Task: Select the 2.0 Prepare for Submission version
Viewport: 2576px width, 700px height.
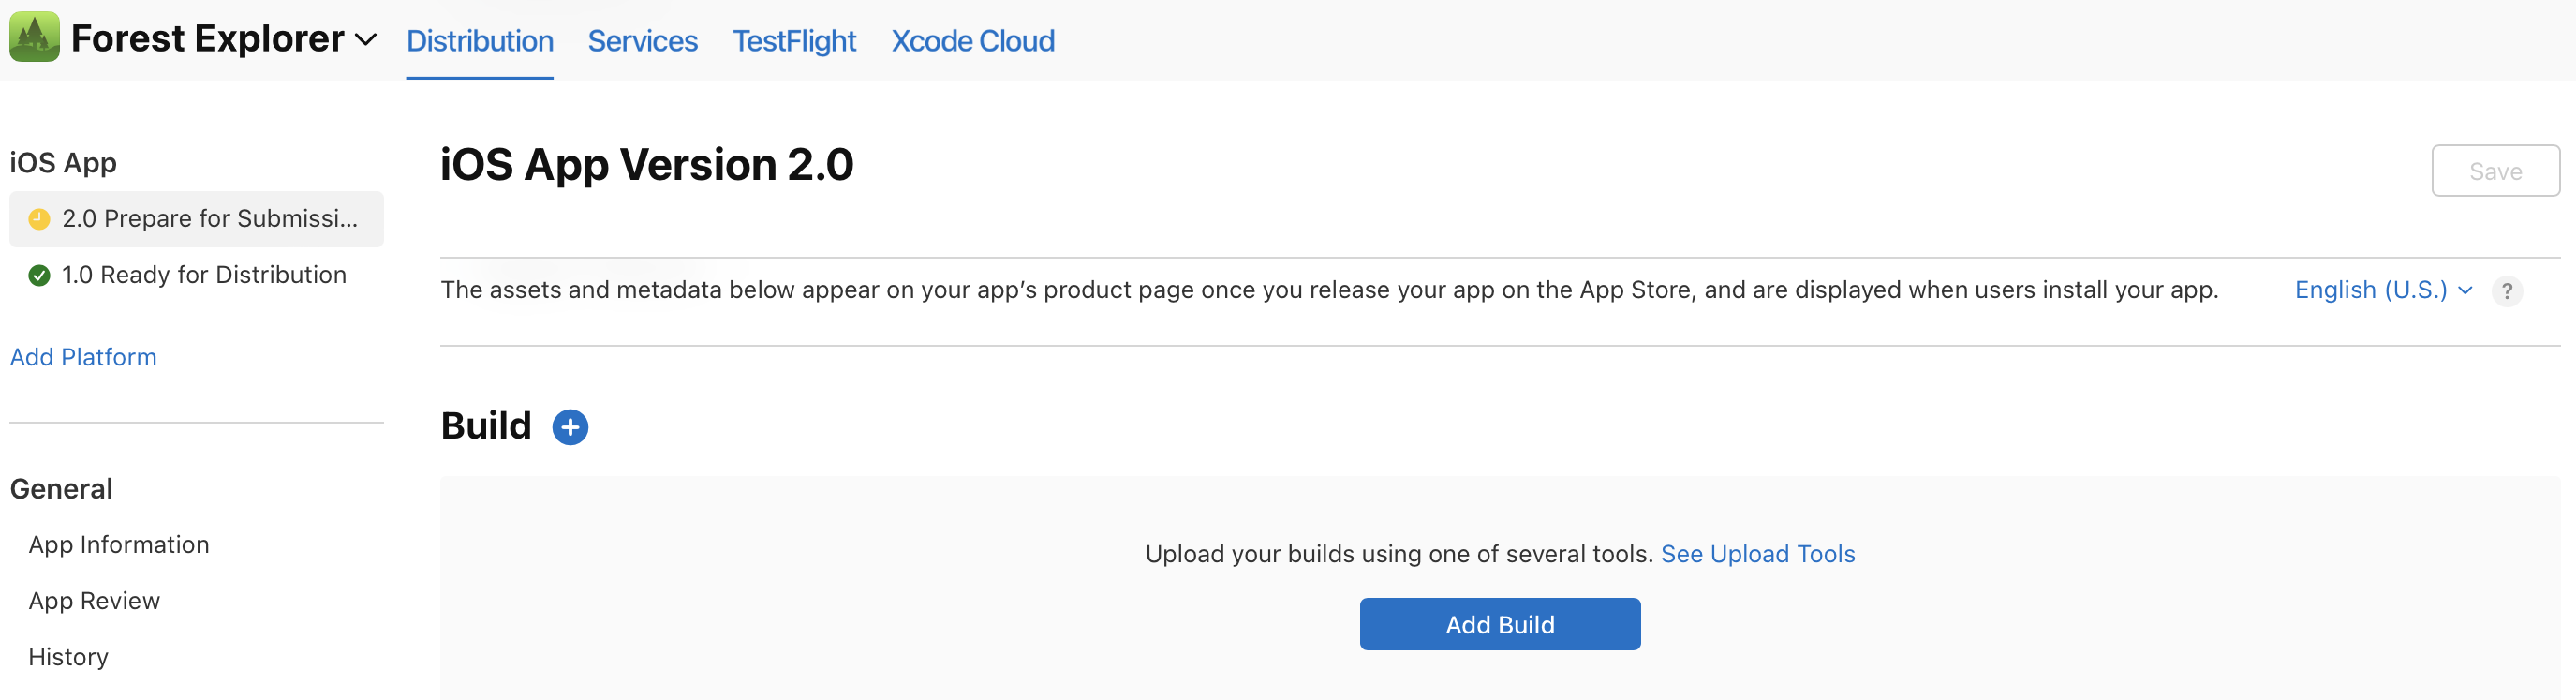Action: click(x=208, y=219)
